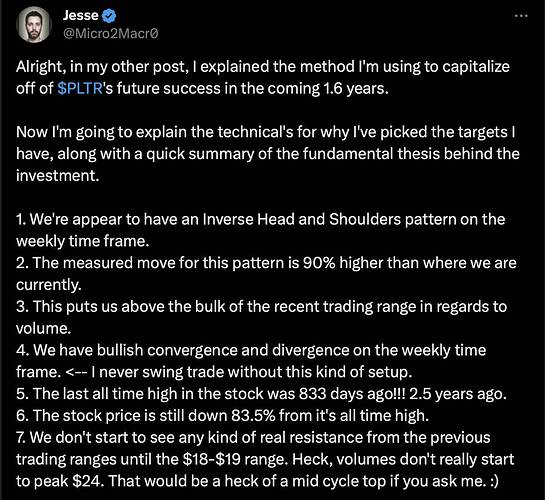Click the opening paragraph starting with Alright
The width and height of the screenshot is (545, 500).
pos(263,77)
